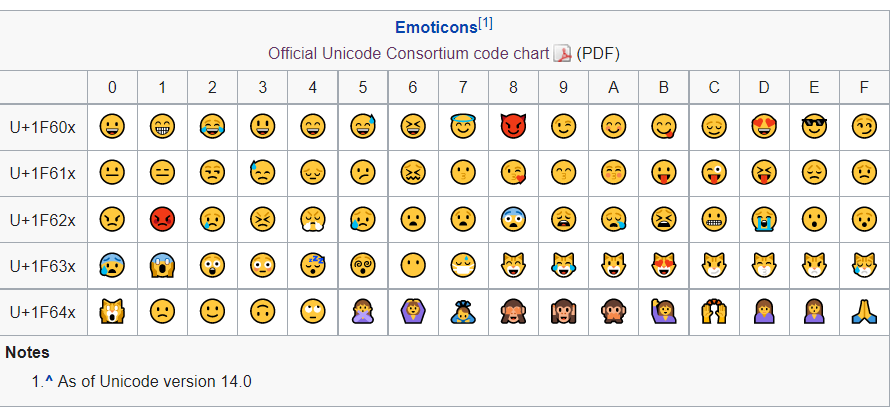Click the face blowing a kiss with heart
891x415 pixels.
coord(513,173)
